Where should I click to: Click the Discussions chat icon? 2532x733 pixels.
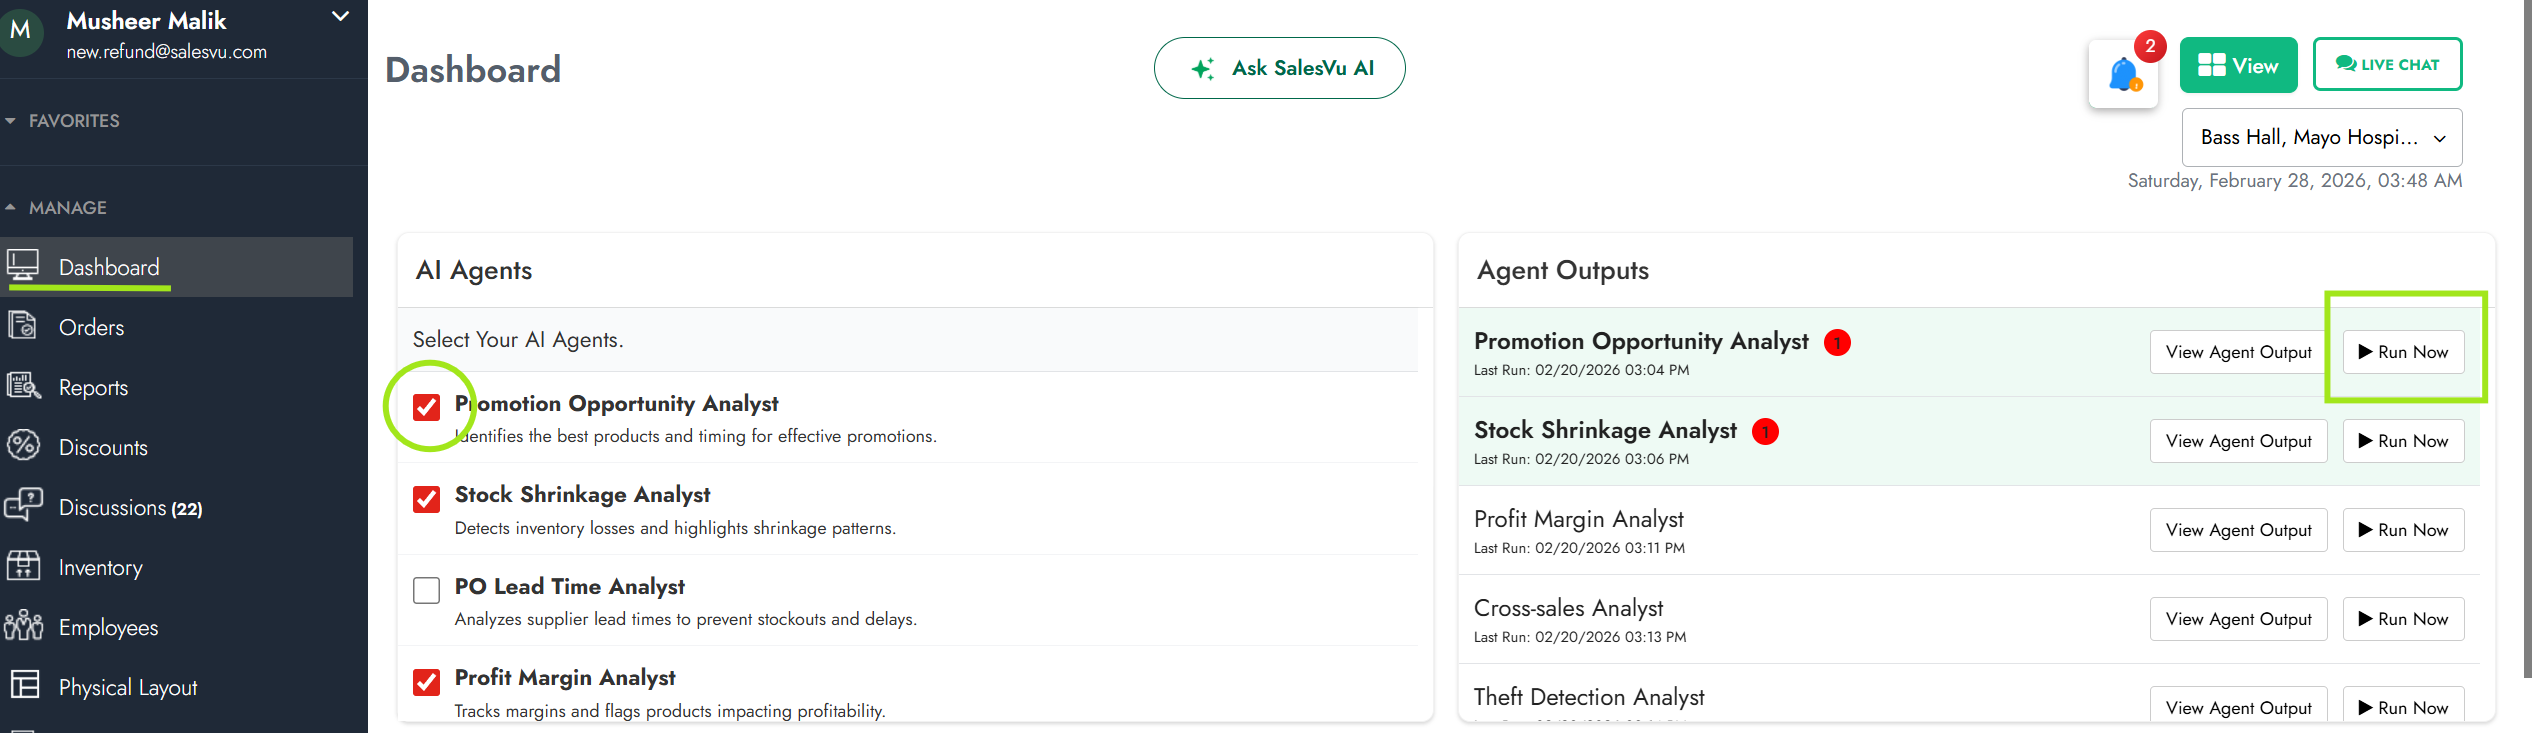pyautogui.click(x=23, y=506)
